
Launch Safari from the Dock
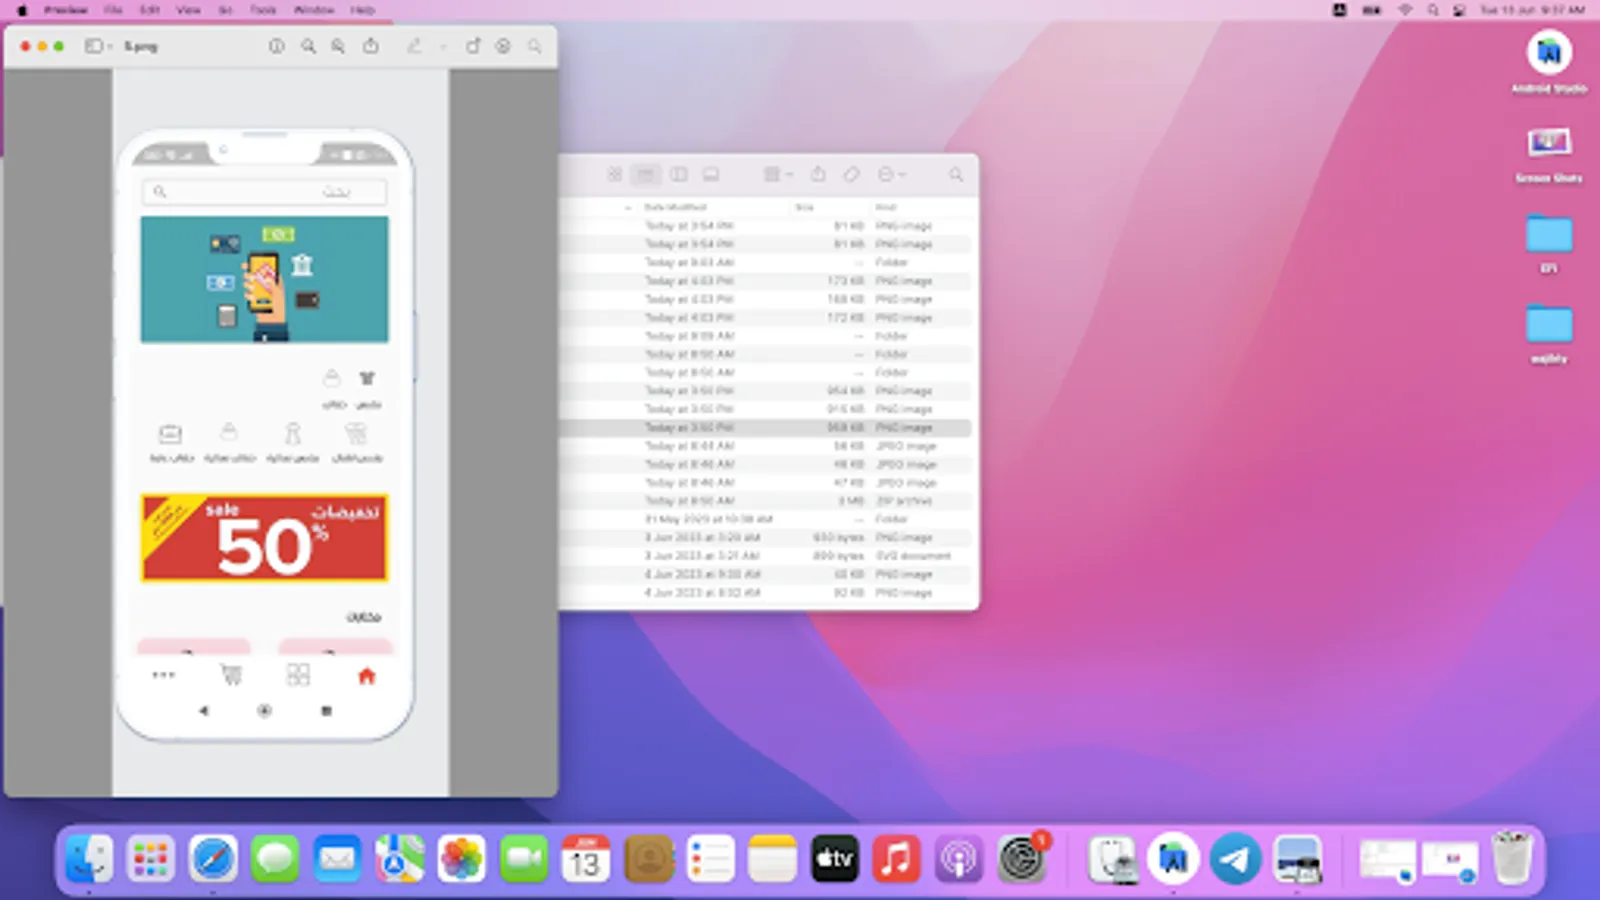213,859
